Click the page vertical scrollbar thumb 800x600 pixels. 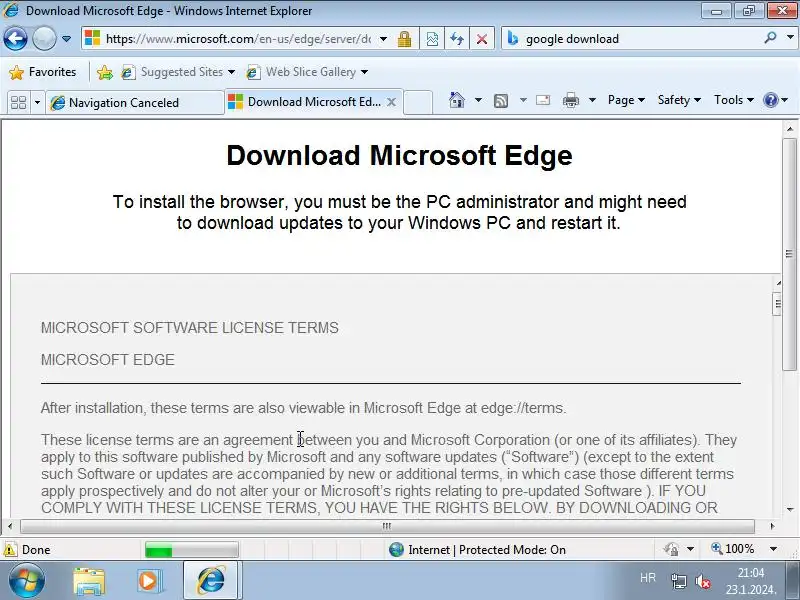coord(790,254)
